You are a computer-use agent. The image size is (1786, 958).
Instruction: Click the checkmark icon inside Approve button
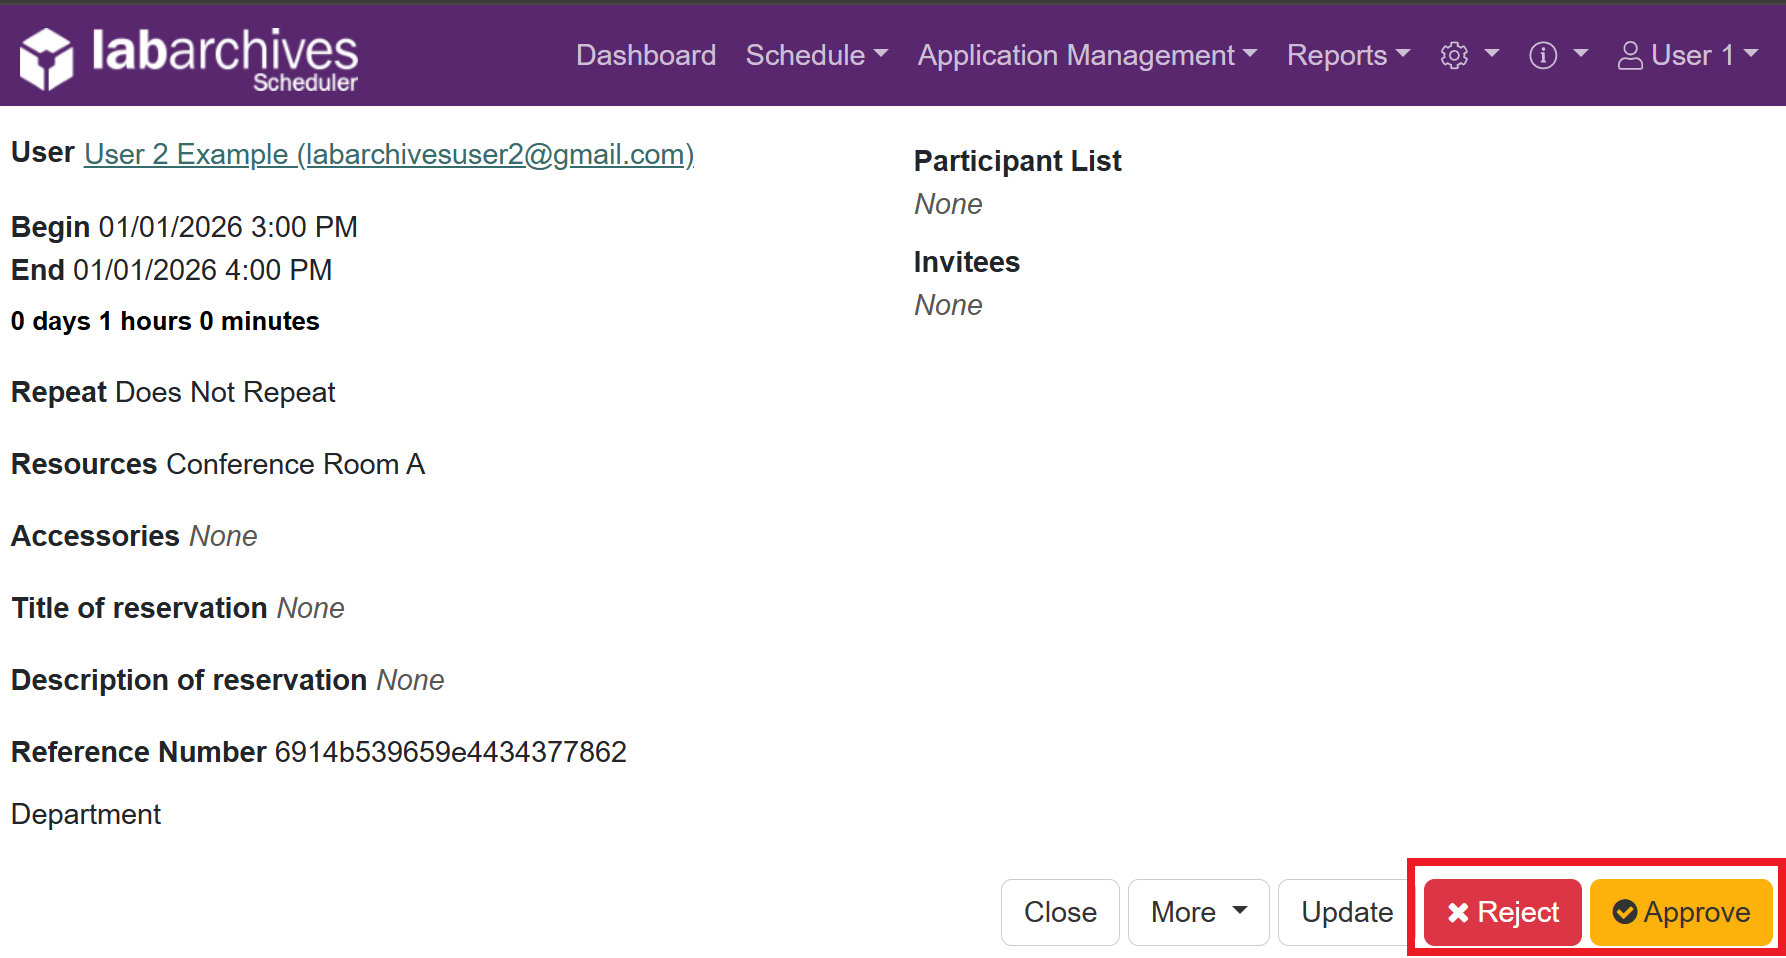1627,911
